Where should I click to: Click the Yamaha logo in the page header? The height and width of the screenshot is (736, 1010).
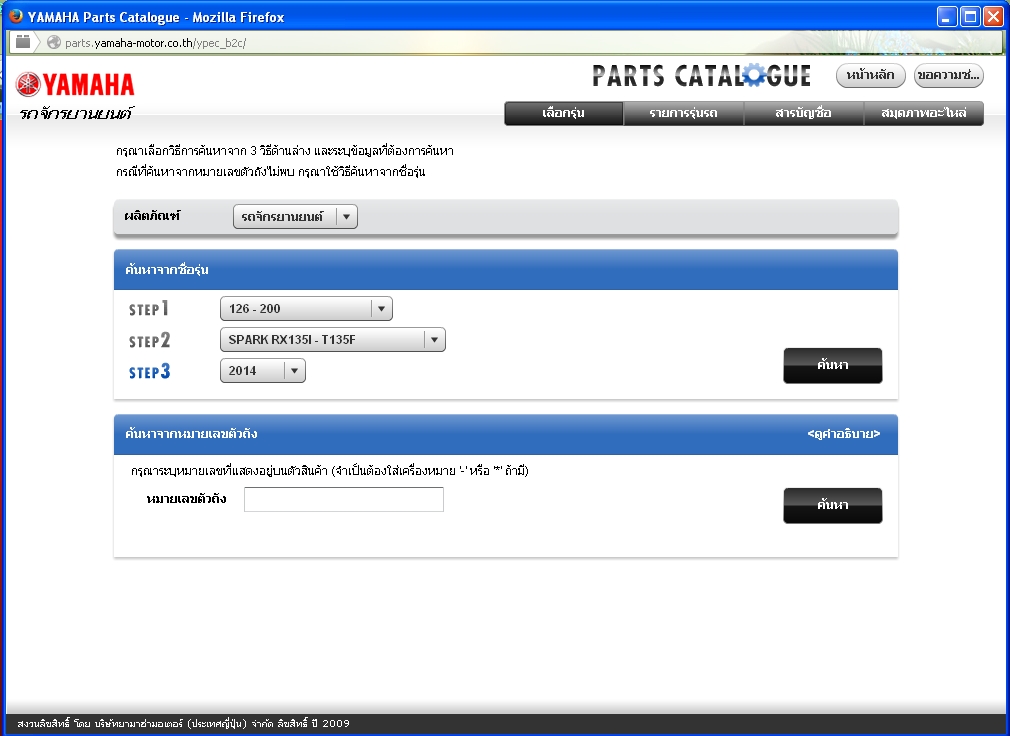click(x=75, y=84)
